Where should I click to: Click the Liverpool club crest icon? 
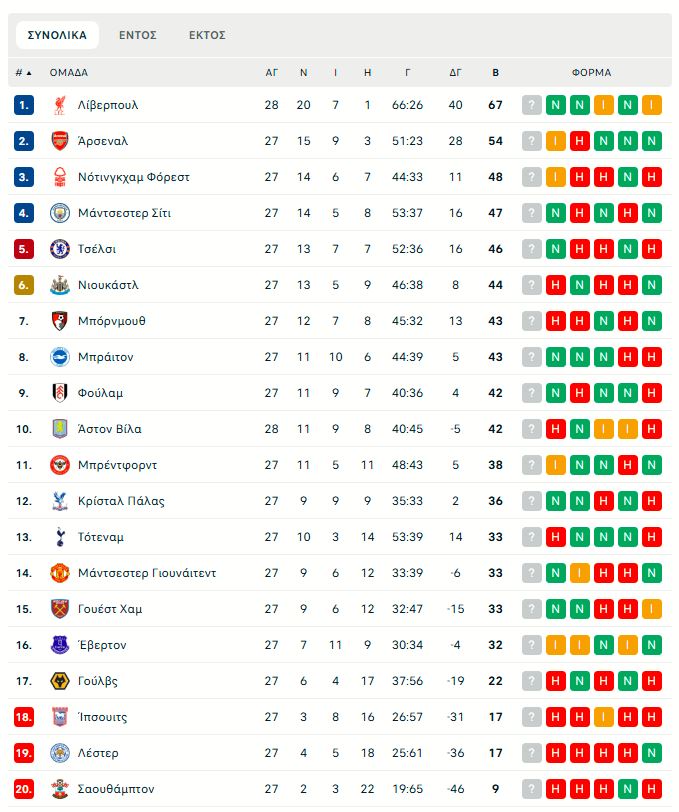point(60,105)
